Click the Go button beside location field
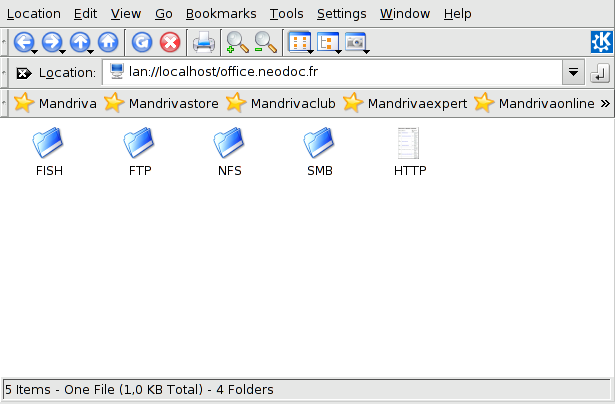Screen dimensions: 615x404 point(600,73)
